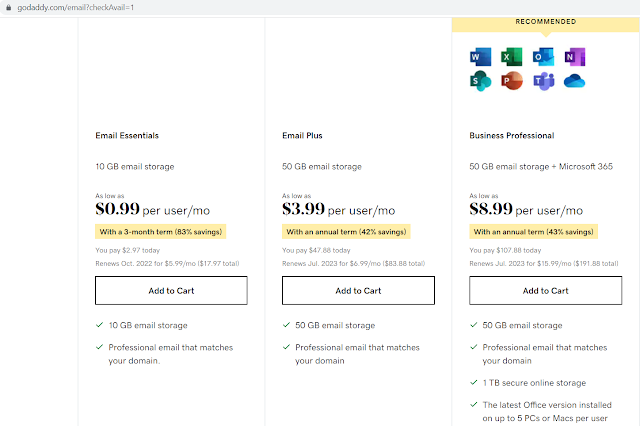Click the 42% savings annual term badge
The height and width of the screenshot is (426, 640).
pos(345,232)
